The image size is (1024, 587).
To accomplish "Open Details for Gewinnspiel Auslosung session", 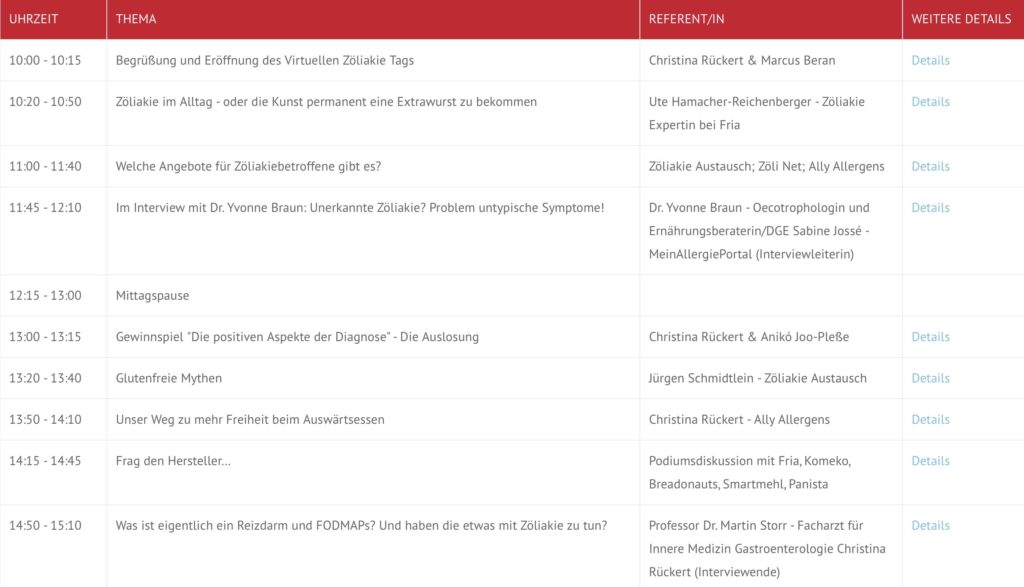I will [x=930, y=336].
